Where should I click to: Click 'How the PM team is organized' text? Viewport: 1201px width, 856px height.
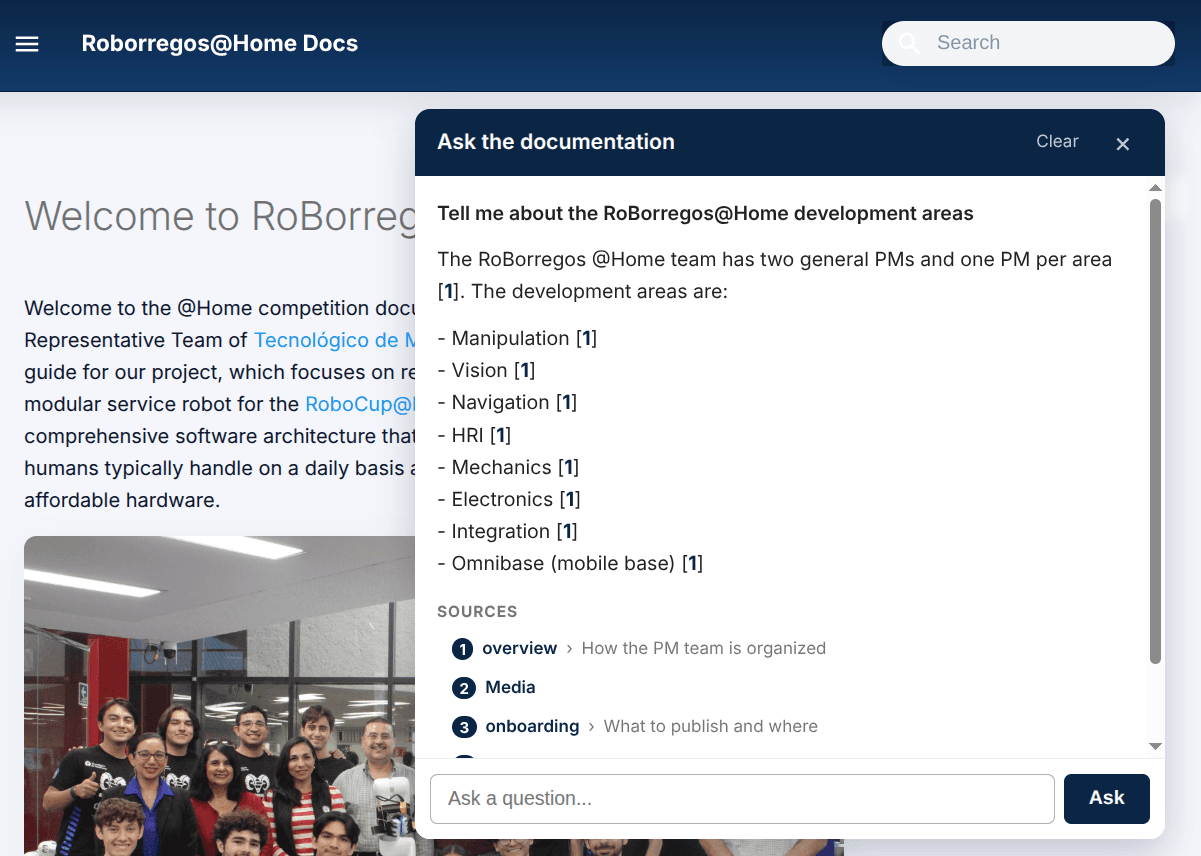click(704, 648)
